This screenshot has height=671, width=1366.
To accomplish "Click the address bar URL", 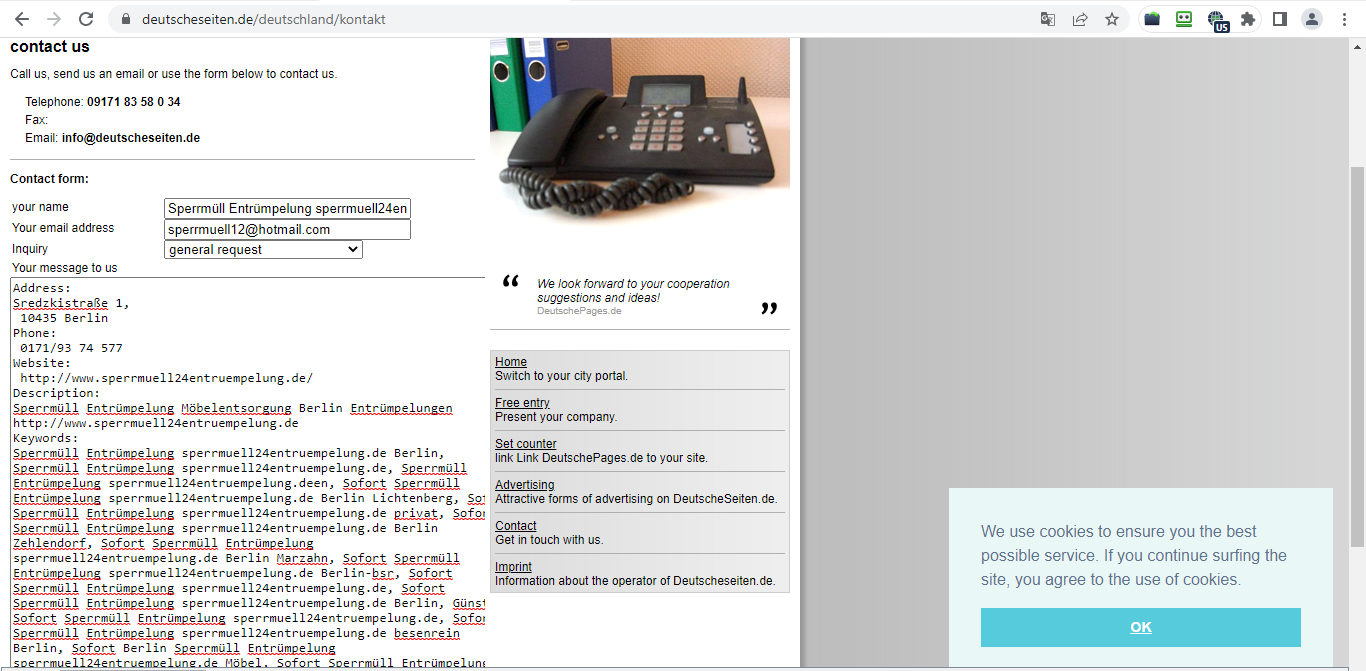I will pyautogui.click(x=263, y=19).
